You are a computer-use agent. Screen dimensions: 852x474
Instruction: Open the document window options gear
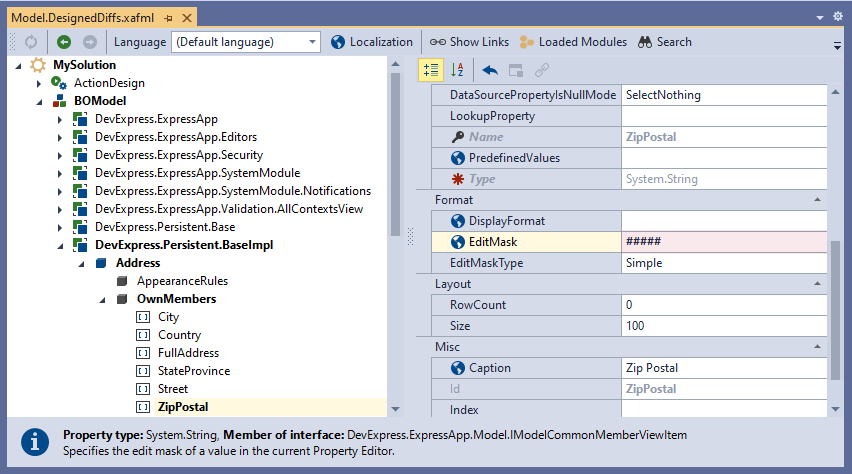[837, 17]
